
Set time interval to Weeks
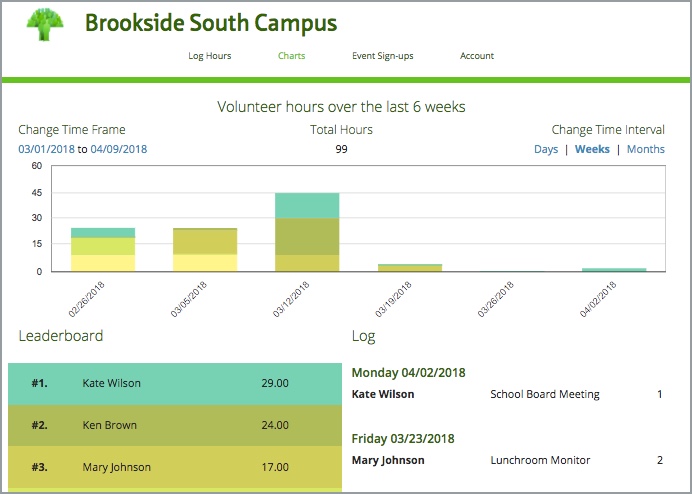click(592, 150)
